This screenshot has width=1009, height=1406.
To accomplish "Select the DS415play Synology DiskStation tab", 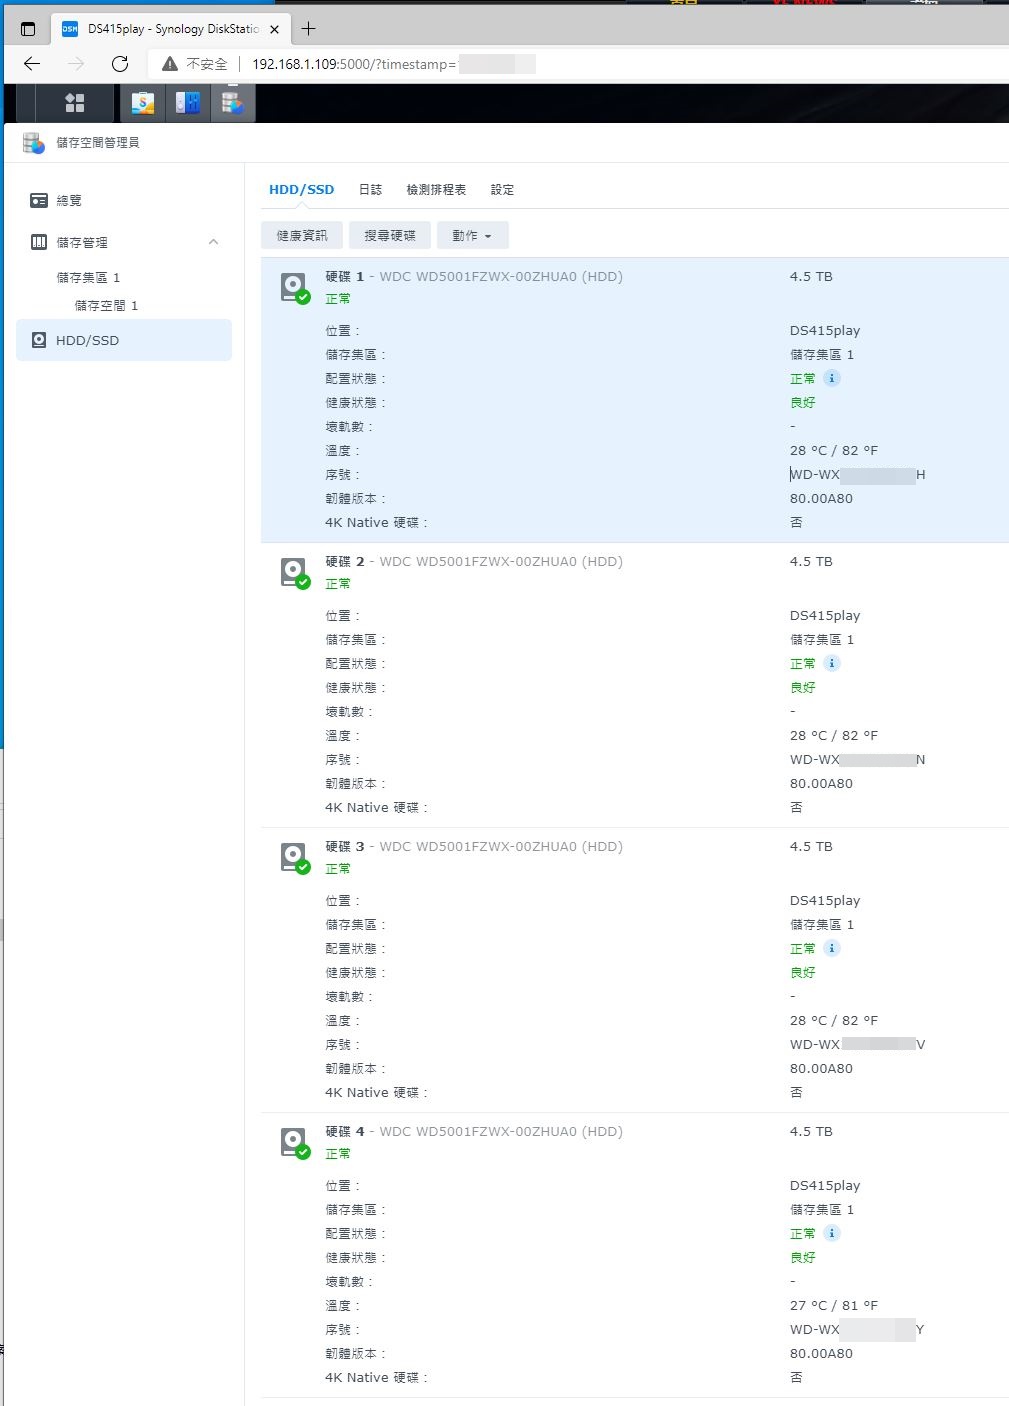I will pyautogui.click(x=171, y=29).
